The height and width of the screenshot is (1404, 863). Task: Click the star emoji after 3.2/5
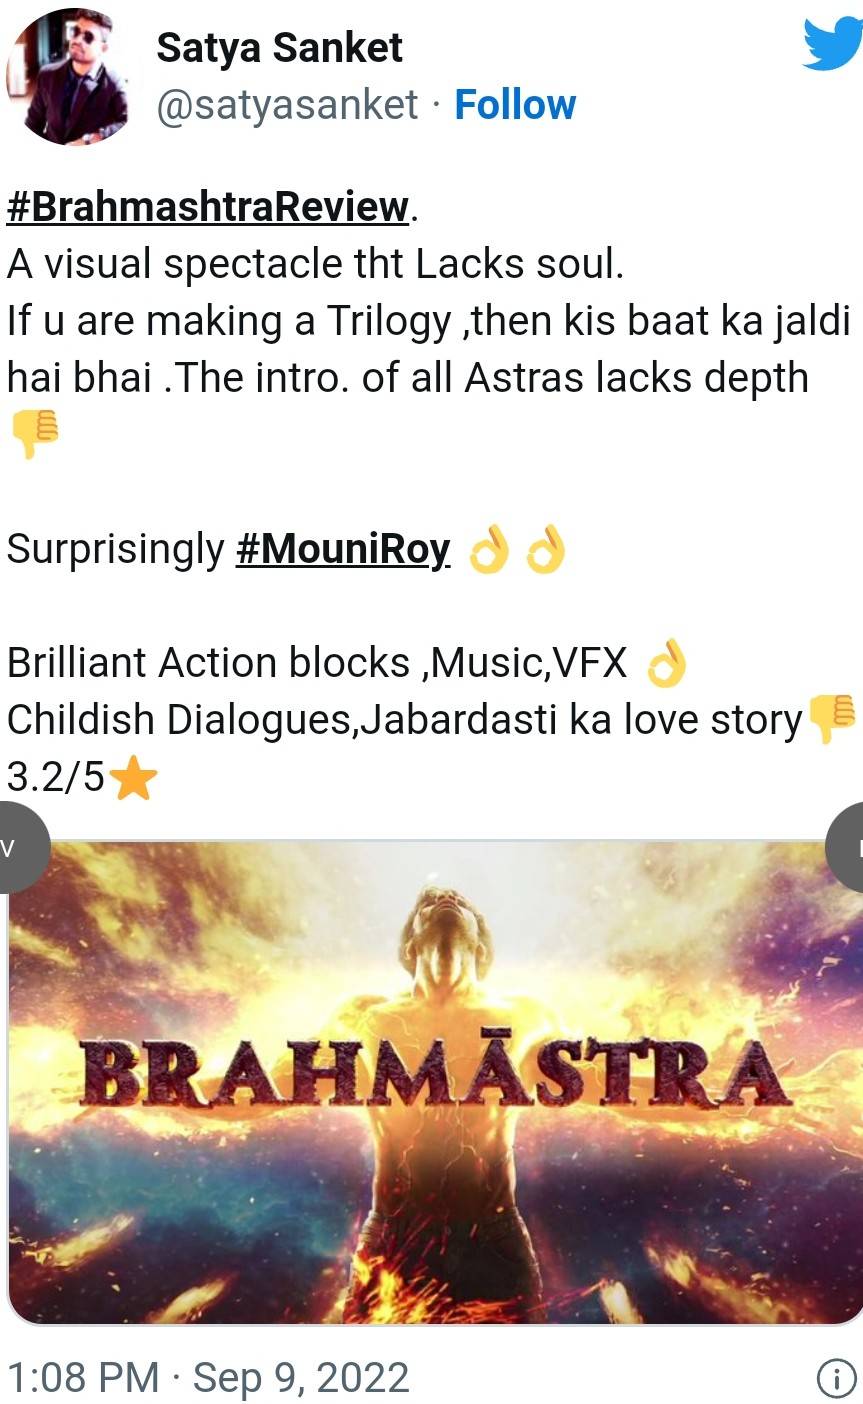(x=132, y=778)
